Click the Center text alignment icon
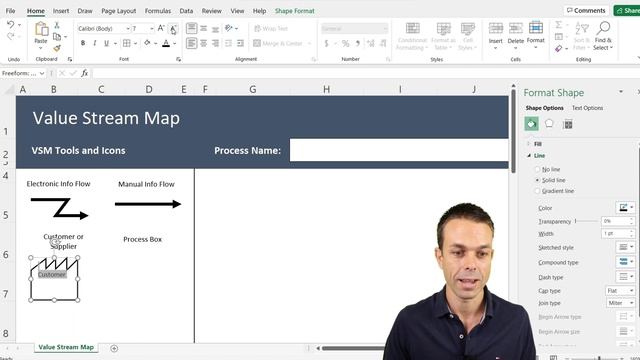This screenshot has width=640, height=360. (x=203, y=43)
